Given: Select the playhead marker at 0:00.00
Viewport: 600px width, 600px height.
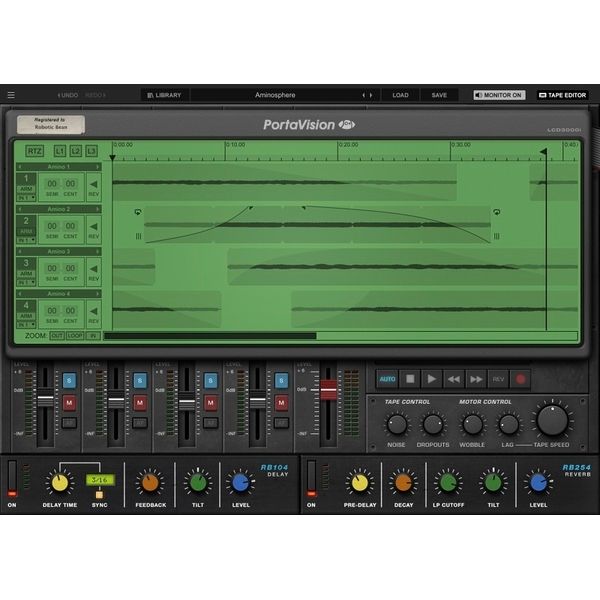Looking at the screenshot, I should click(x=112, y=157).
